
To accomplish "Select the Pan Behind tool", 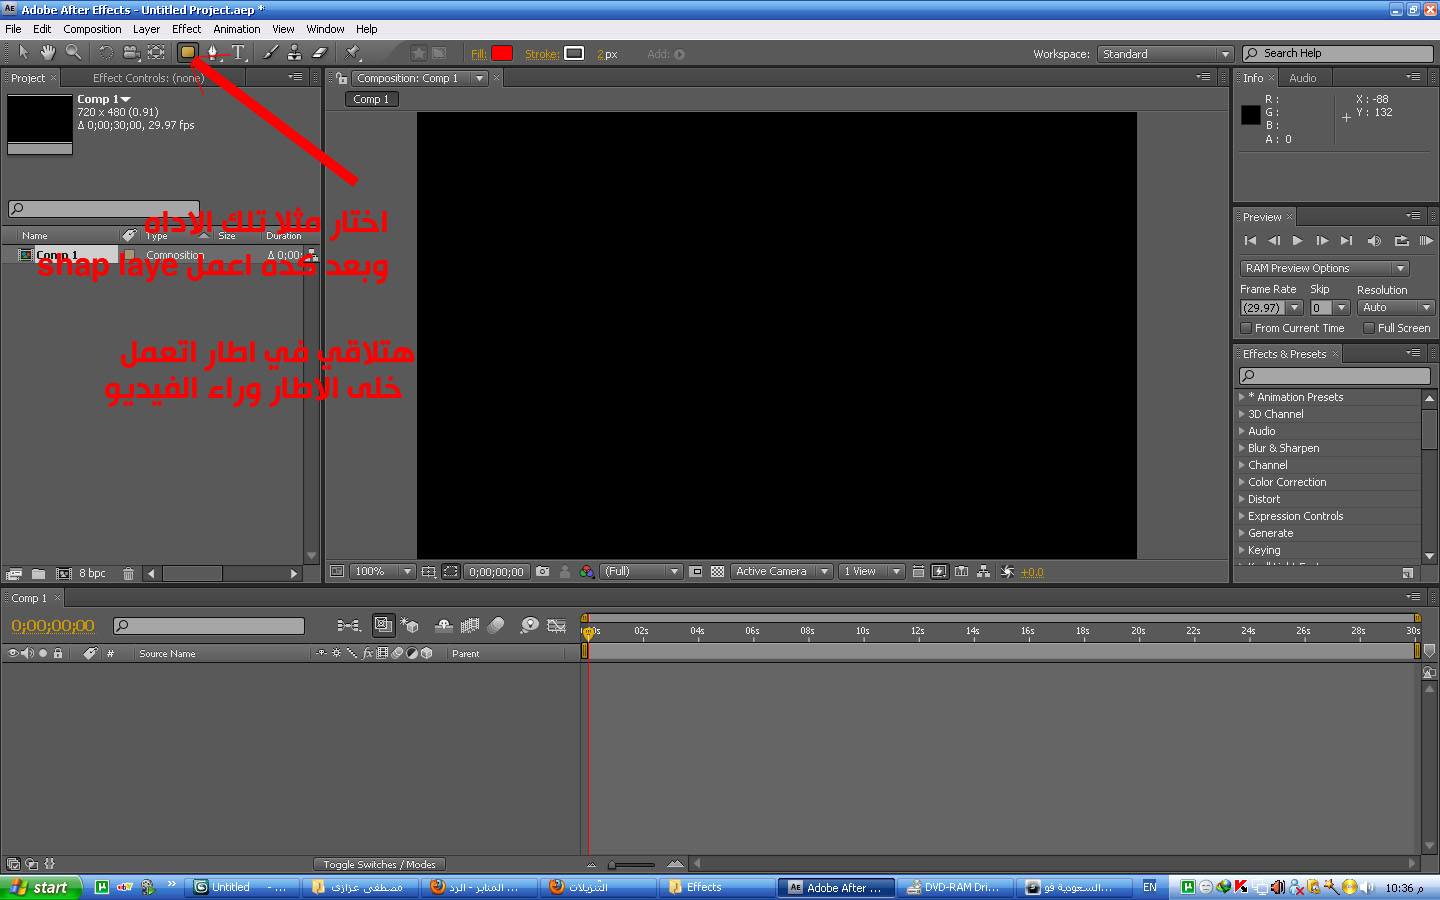I will point(156,52).
